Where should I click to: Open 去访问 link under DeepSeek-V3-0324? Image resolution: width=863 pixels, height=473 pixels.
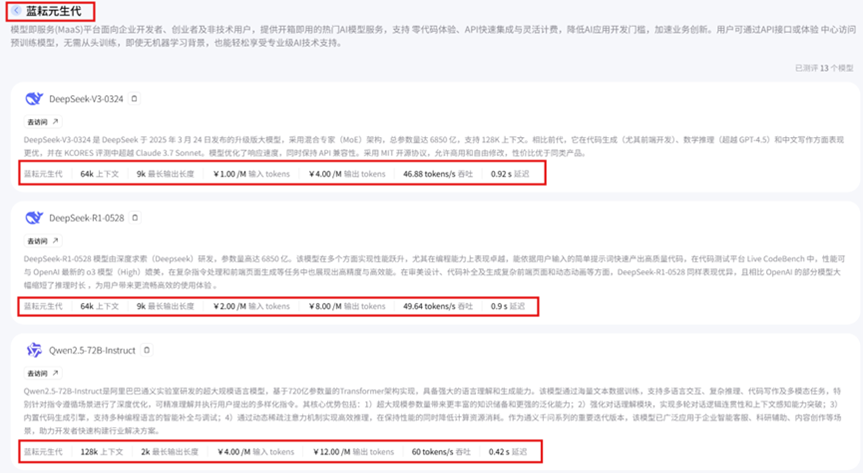coord(42,122)
